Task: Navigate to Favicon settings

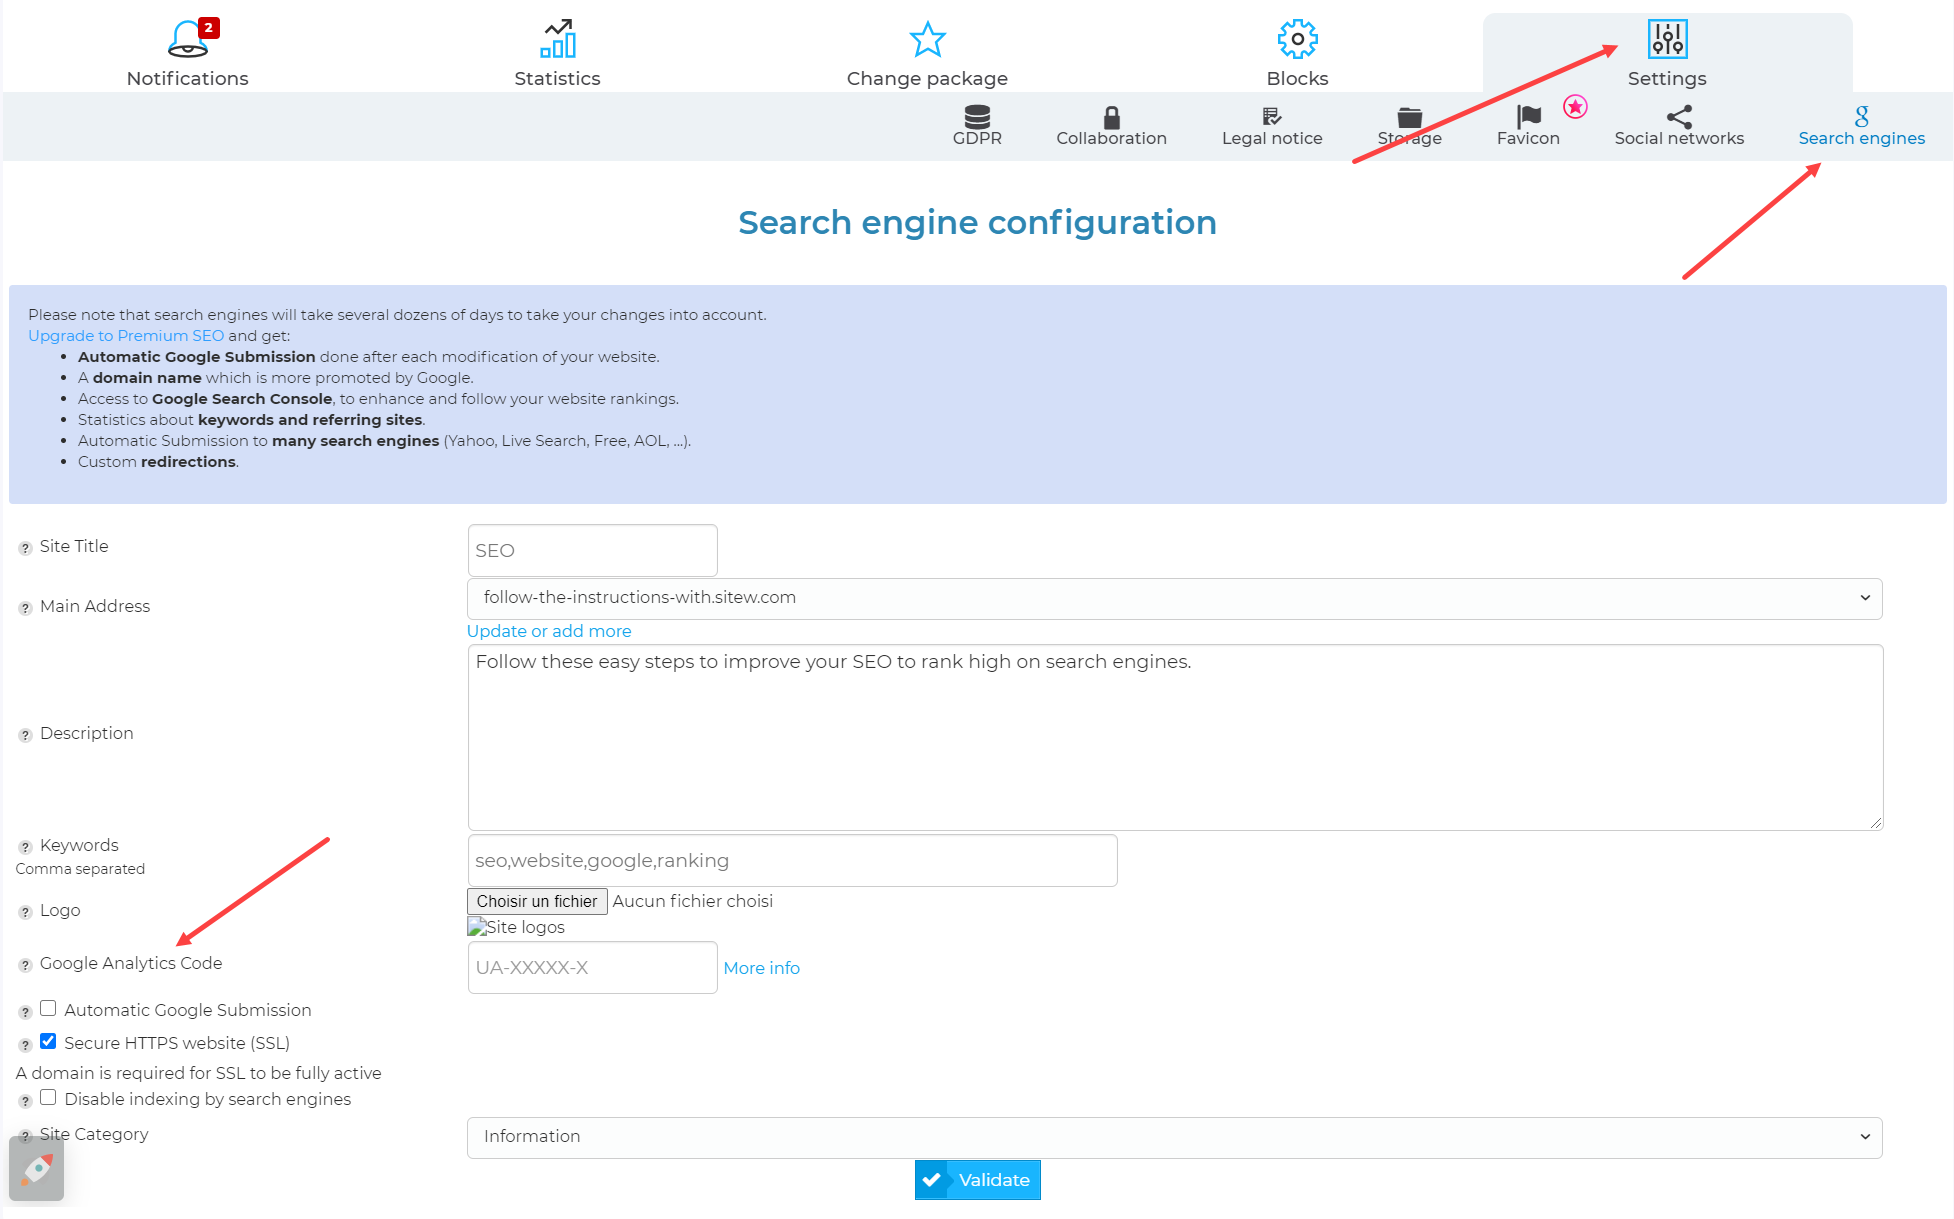Action: click(x=1527, y=125)
